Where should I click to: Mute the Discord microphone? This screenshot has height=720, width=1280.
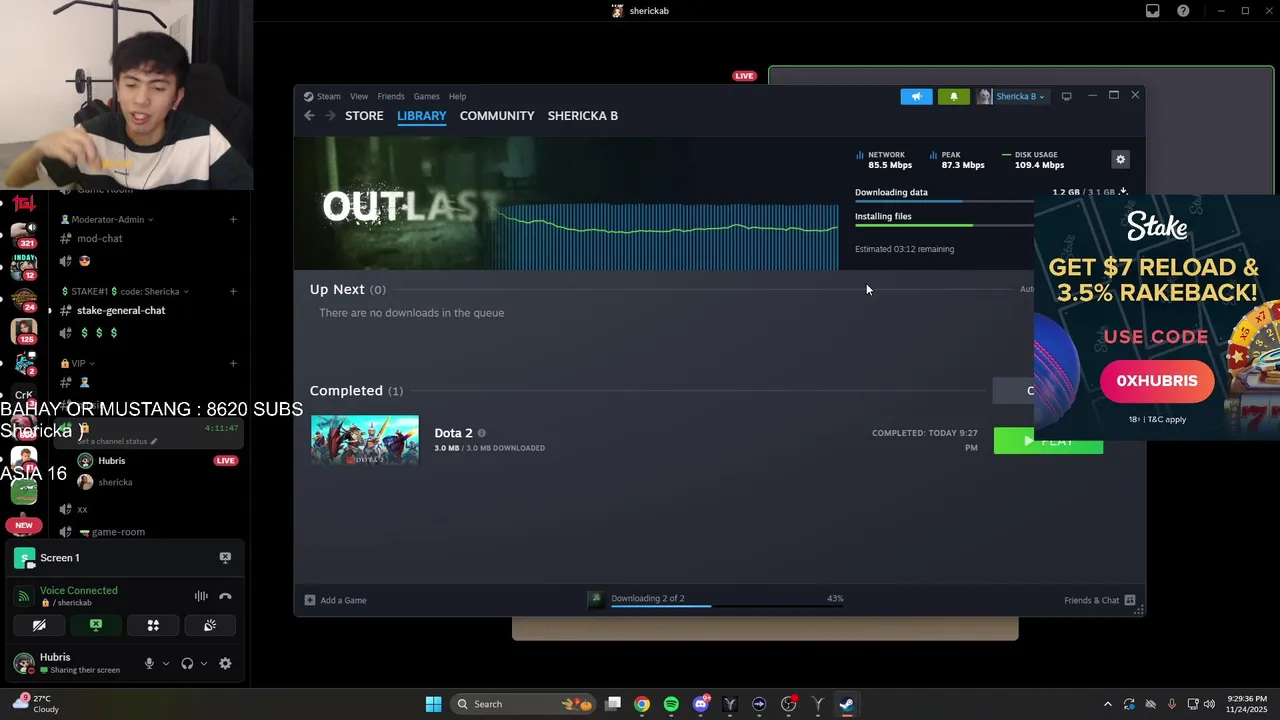(149, 663)
